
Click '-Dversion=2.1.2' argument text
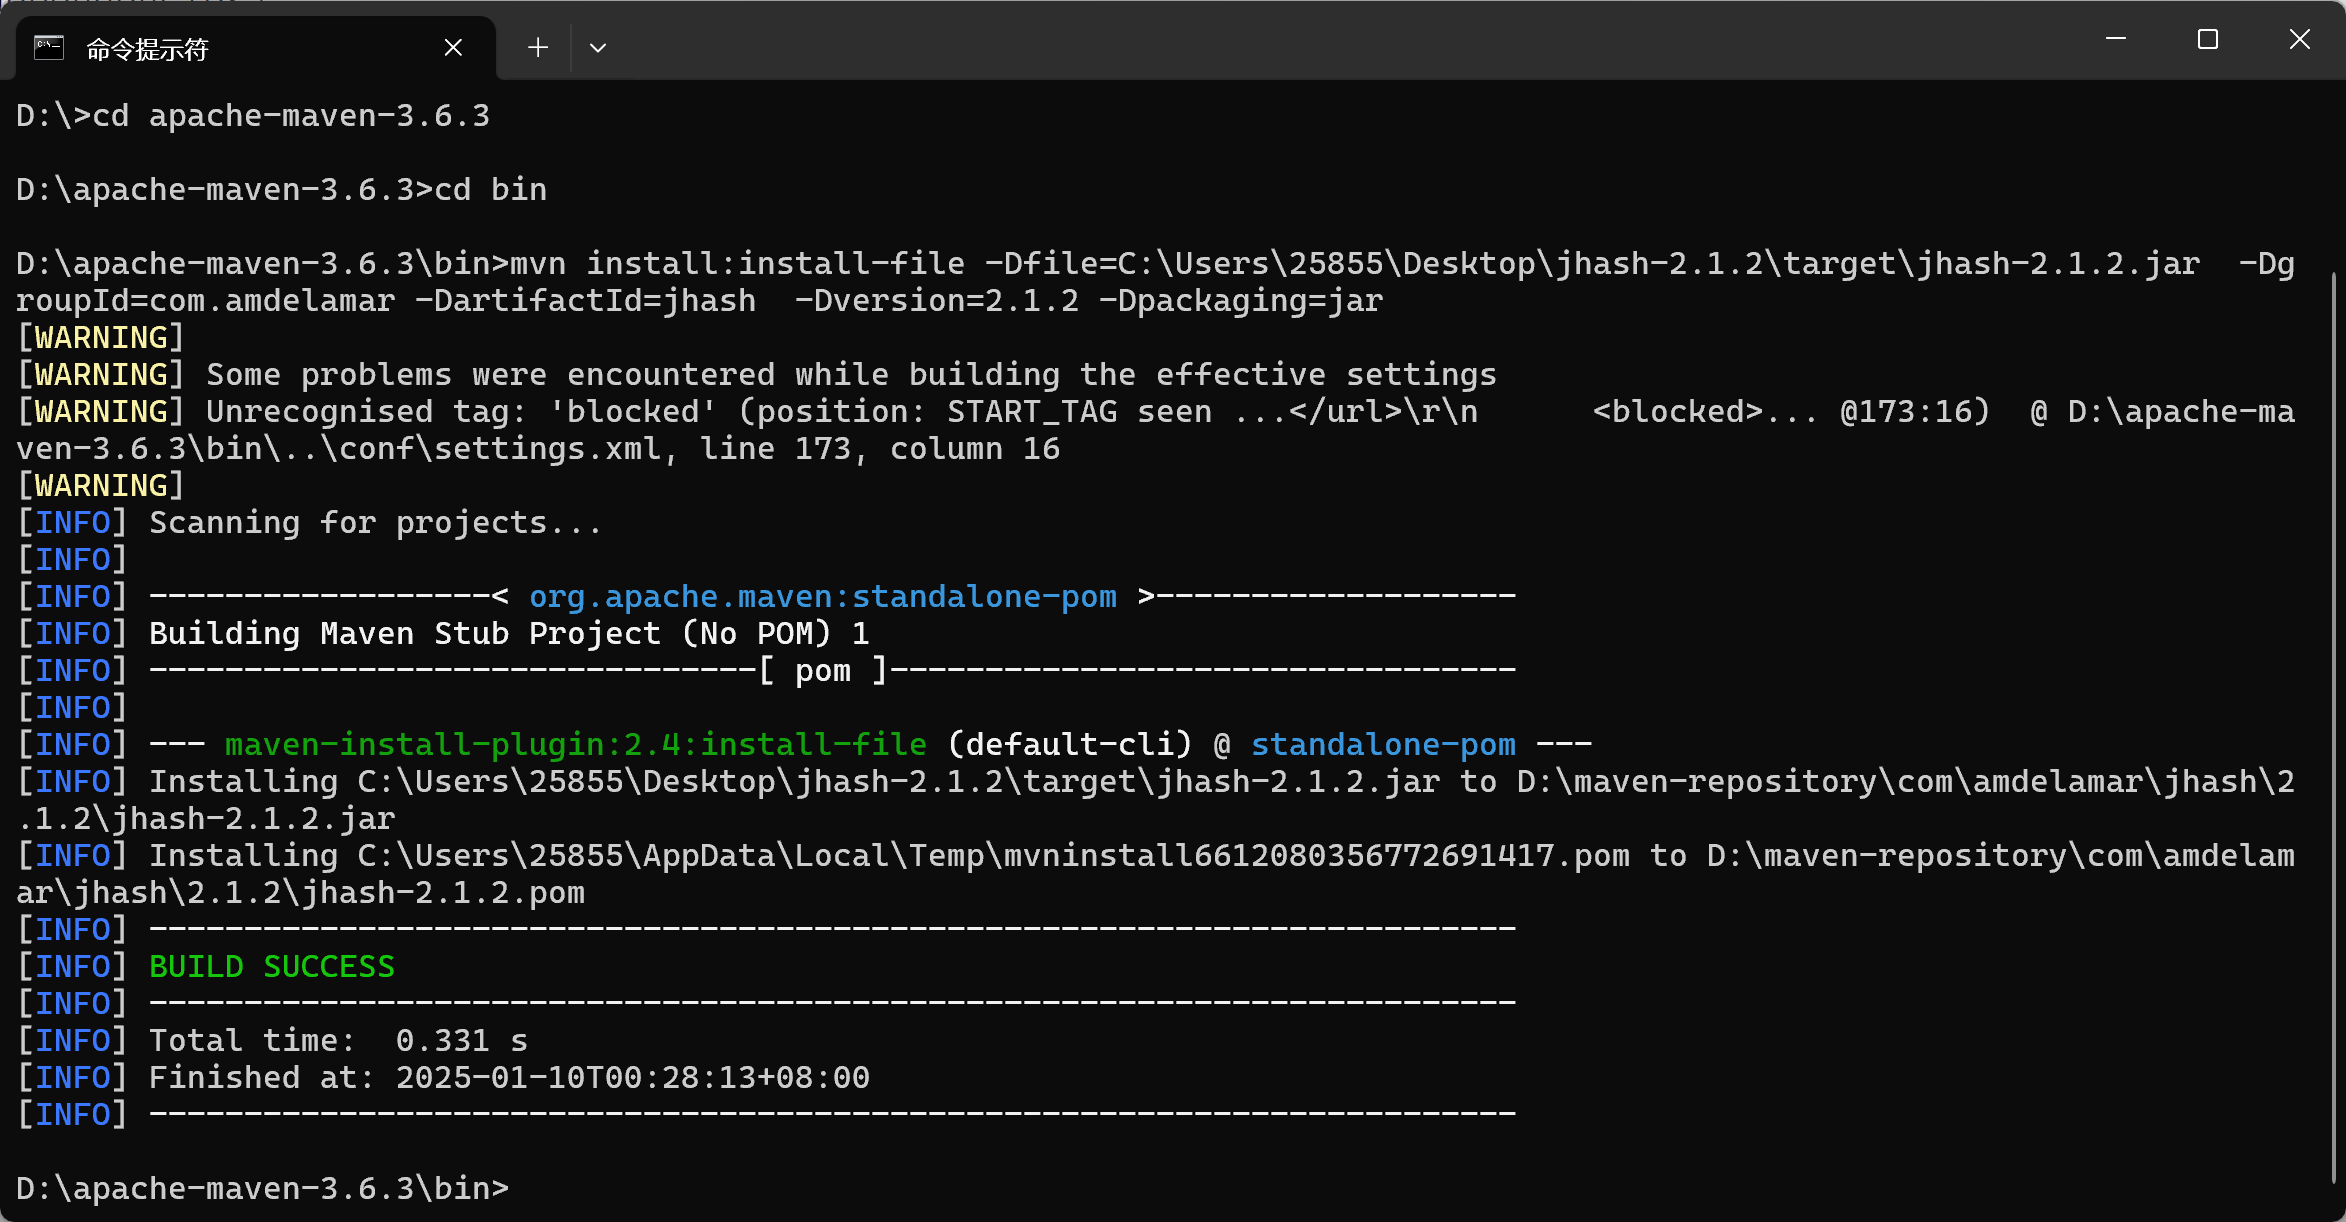click(x=937, y=301)
